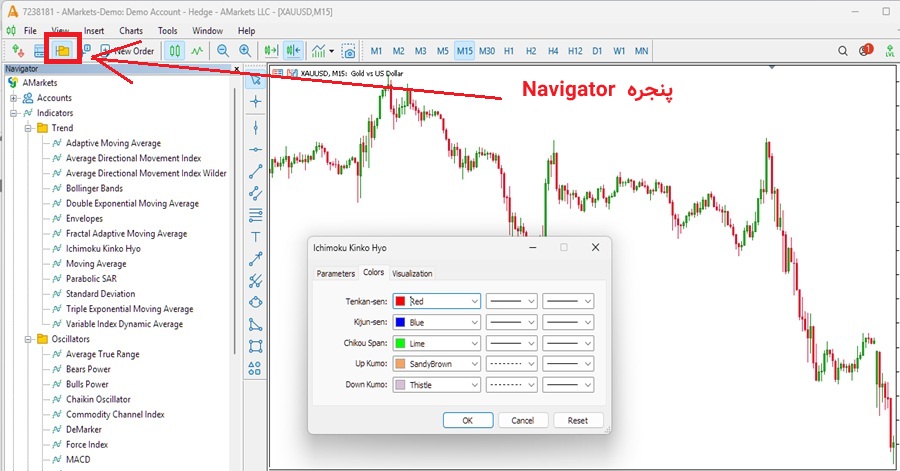Select the M1 timeframe
The image size is (900, 471).
377,51
